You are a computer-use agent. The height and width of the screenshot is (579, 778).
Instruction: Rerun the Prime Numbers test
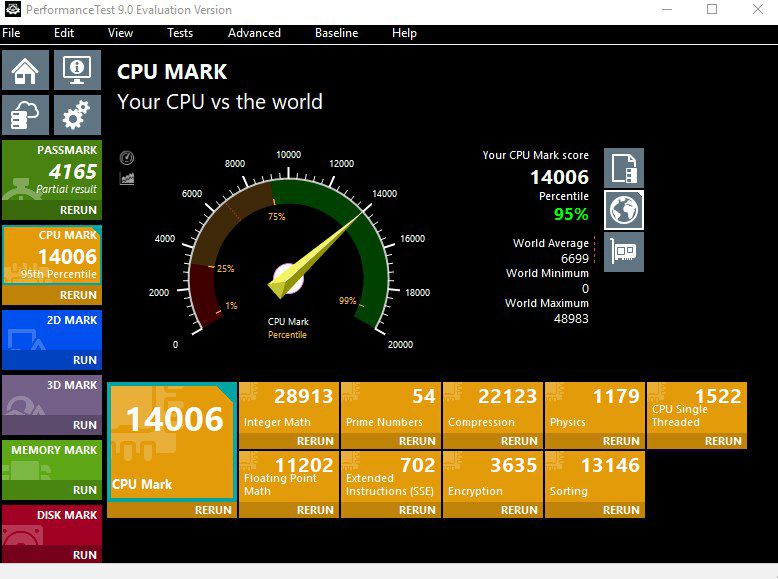[417, 441]
